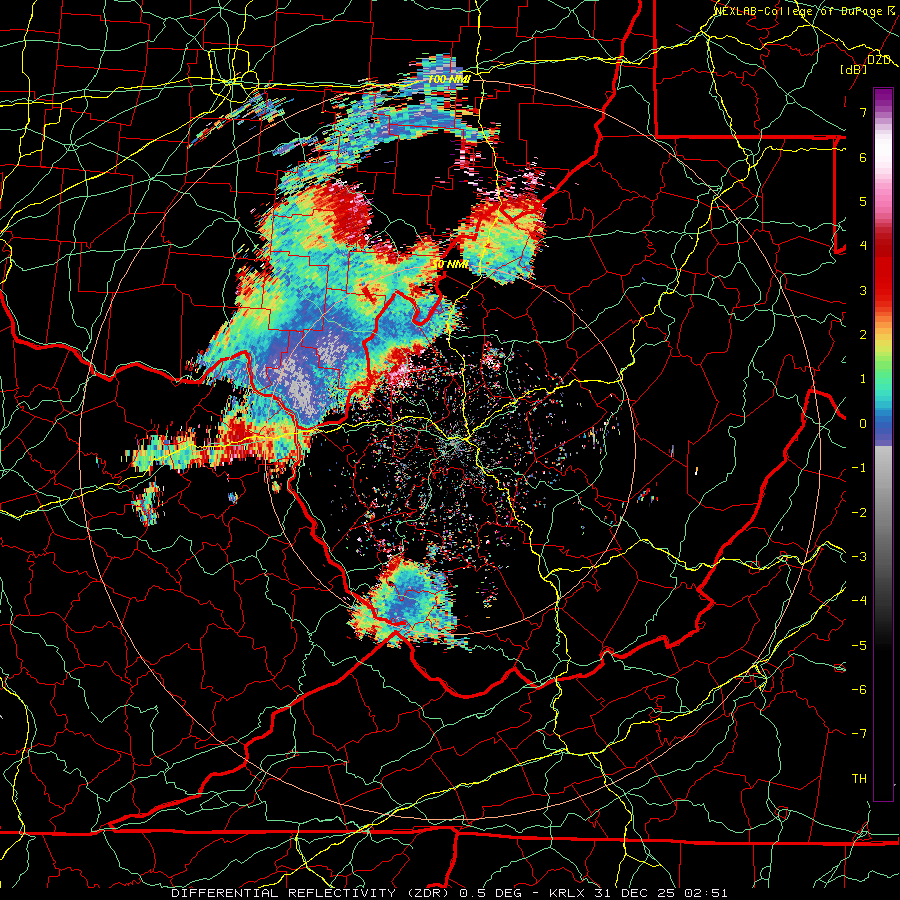The width and height of the screenshot is (900, 900).
Task: Click the "7" value on the color scale
Action: coord(863,112)
